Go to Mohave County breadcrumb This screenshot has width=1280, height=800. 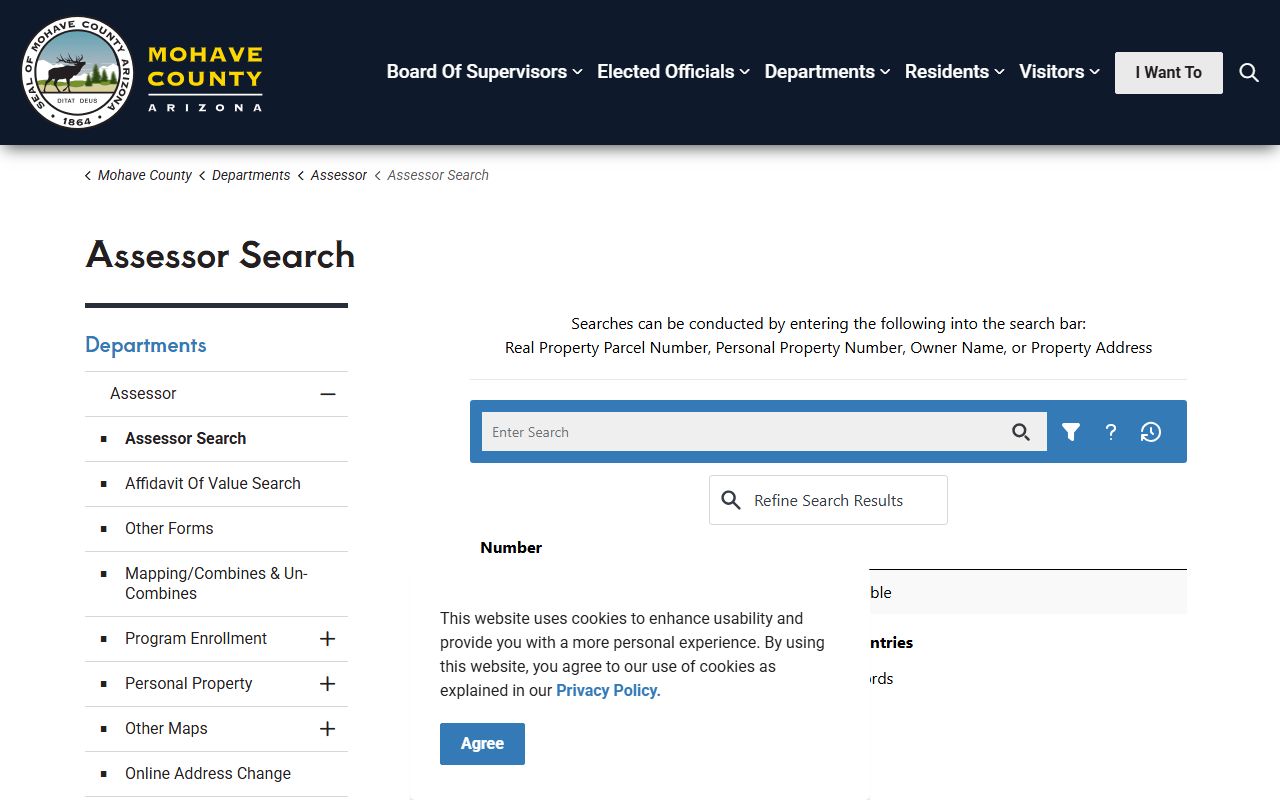click(145, 175)
